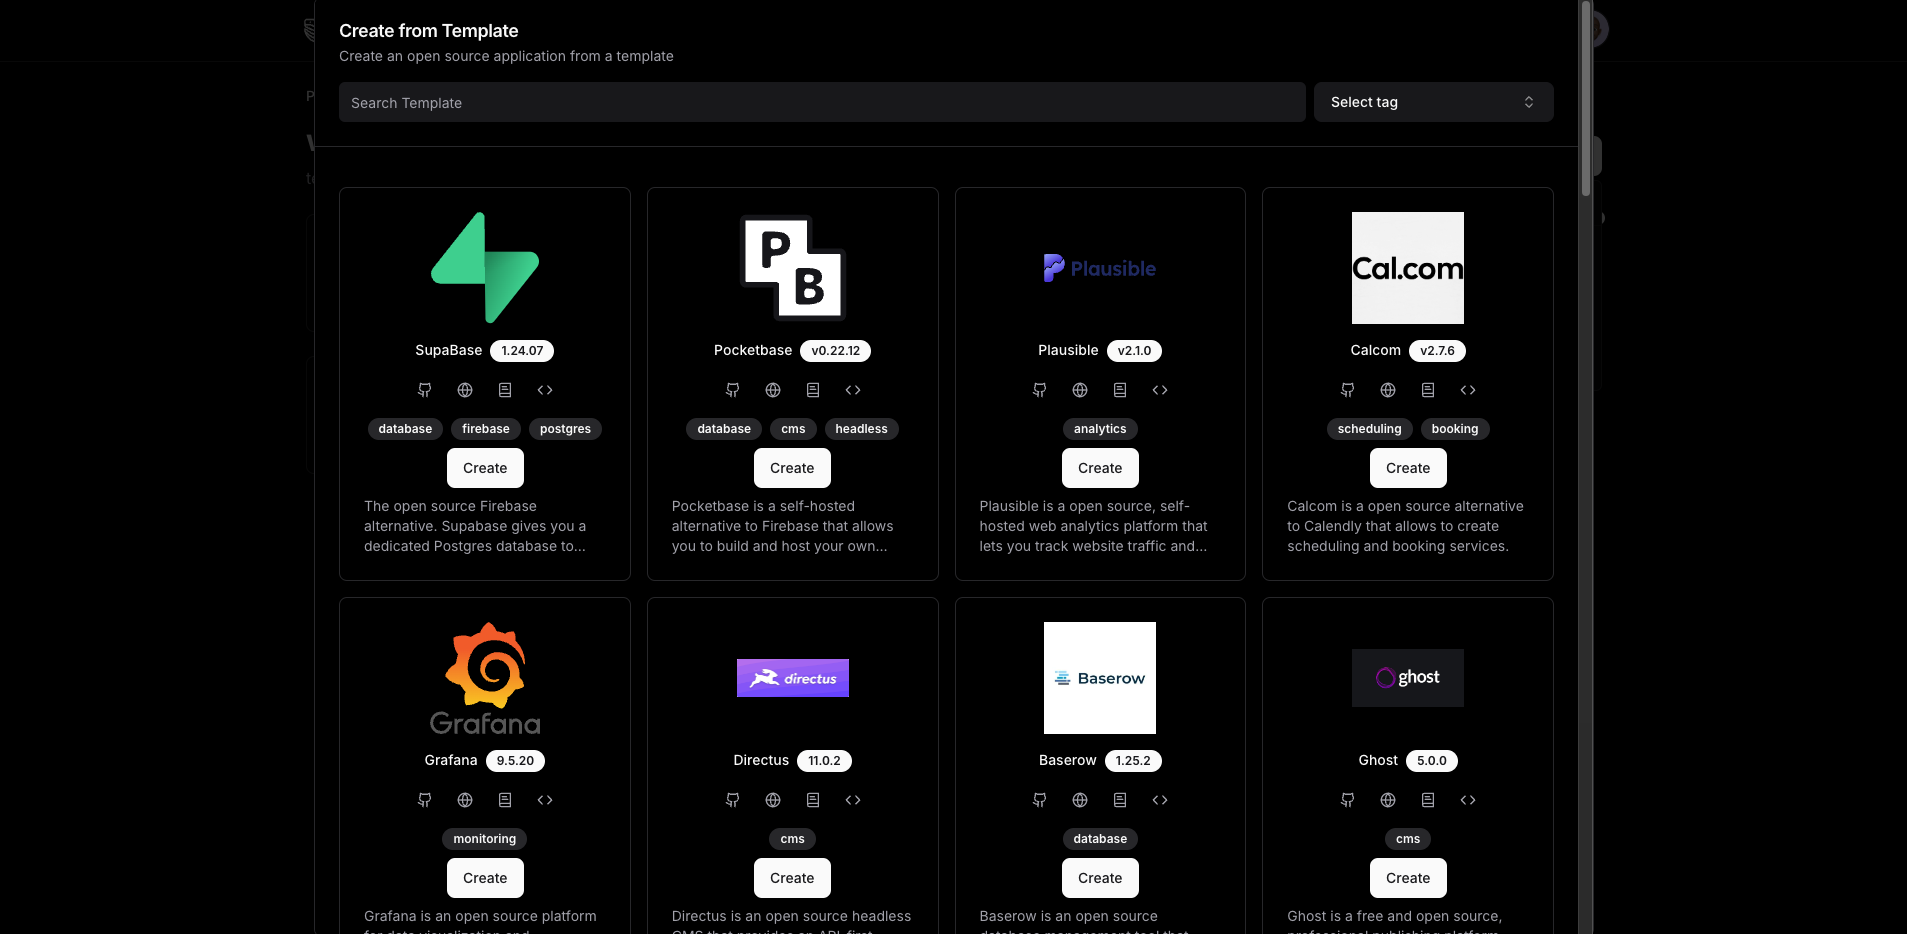
Task: Click the Grafana logo image
Action: point(485,678)
